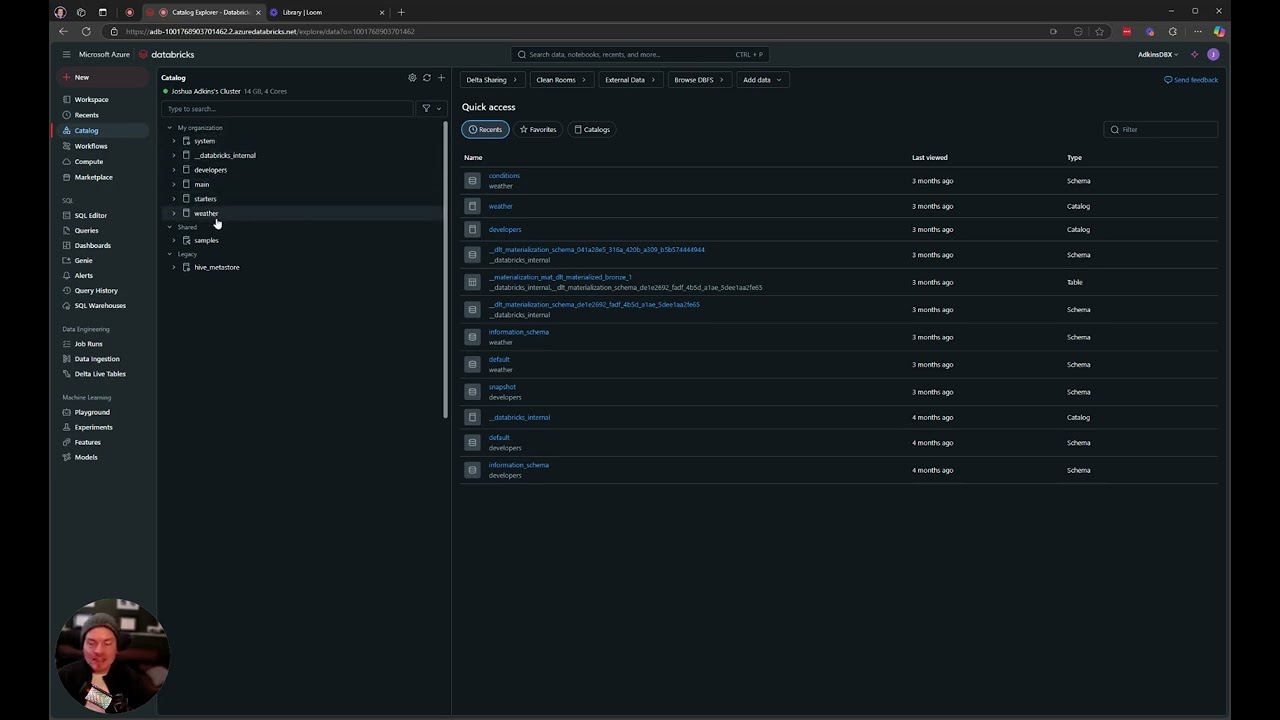Open Genie in the sidebar
1280x720 pixels.
tap(83, 260)
